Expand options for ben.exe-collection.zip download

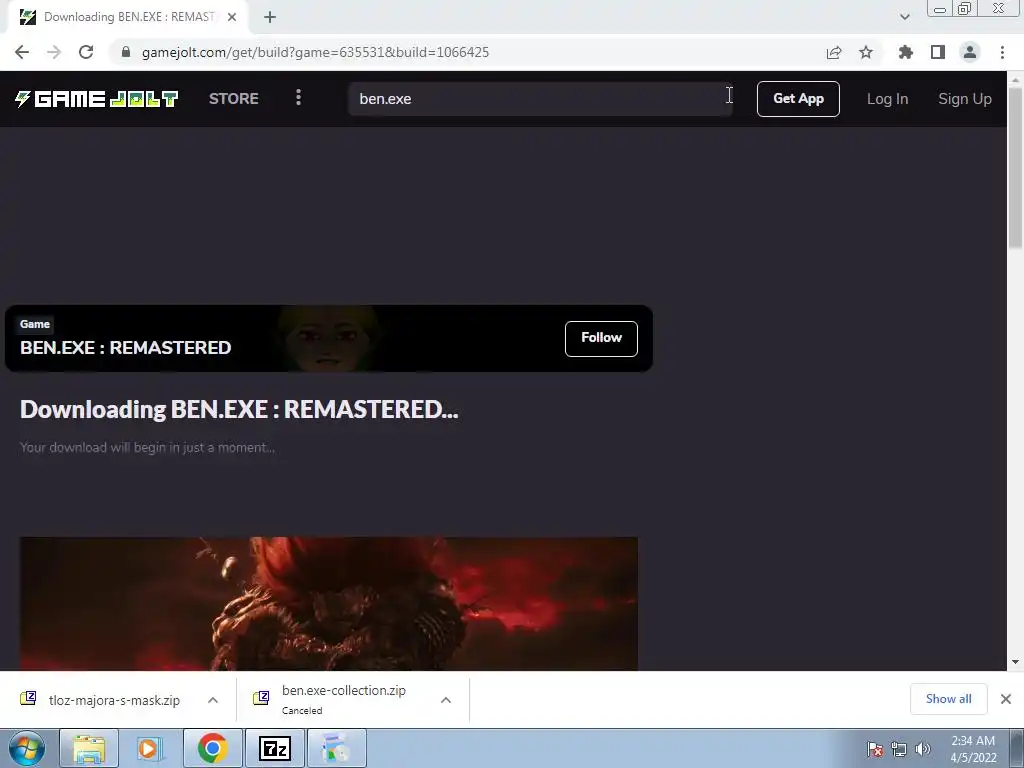coord(446,700)
